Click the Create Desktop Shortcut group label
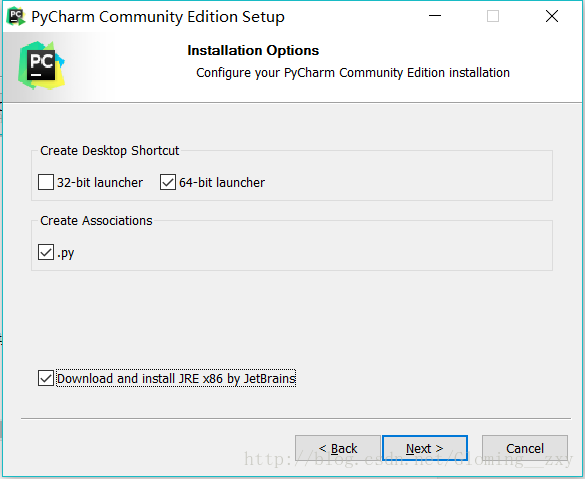The height and width of the screenshot is (479, 585). click(110, 151)
